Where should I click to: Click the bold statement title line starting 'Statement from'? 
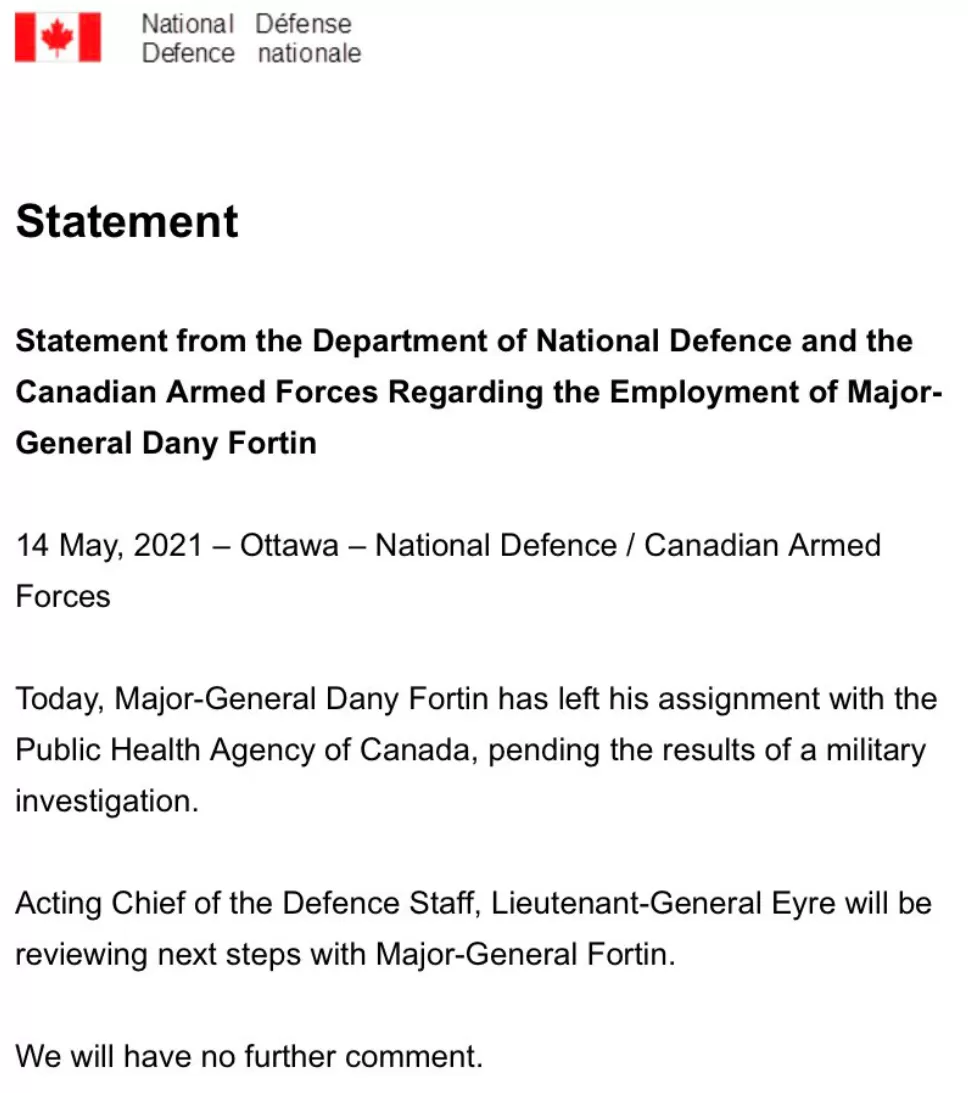(464, 341)
